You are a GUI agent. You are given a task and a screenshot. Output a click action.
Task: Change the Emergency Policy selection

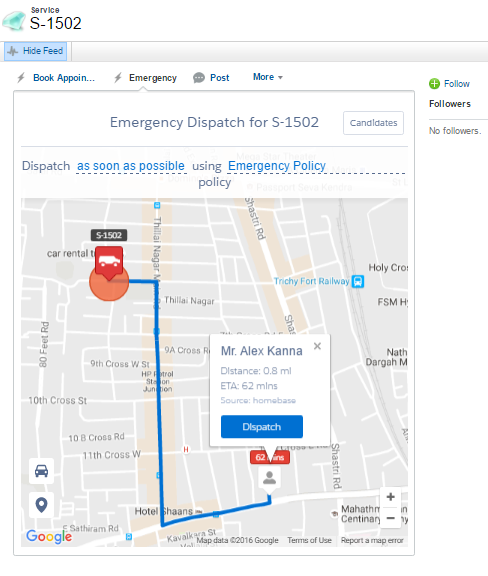point(277,166)
